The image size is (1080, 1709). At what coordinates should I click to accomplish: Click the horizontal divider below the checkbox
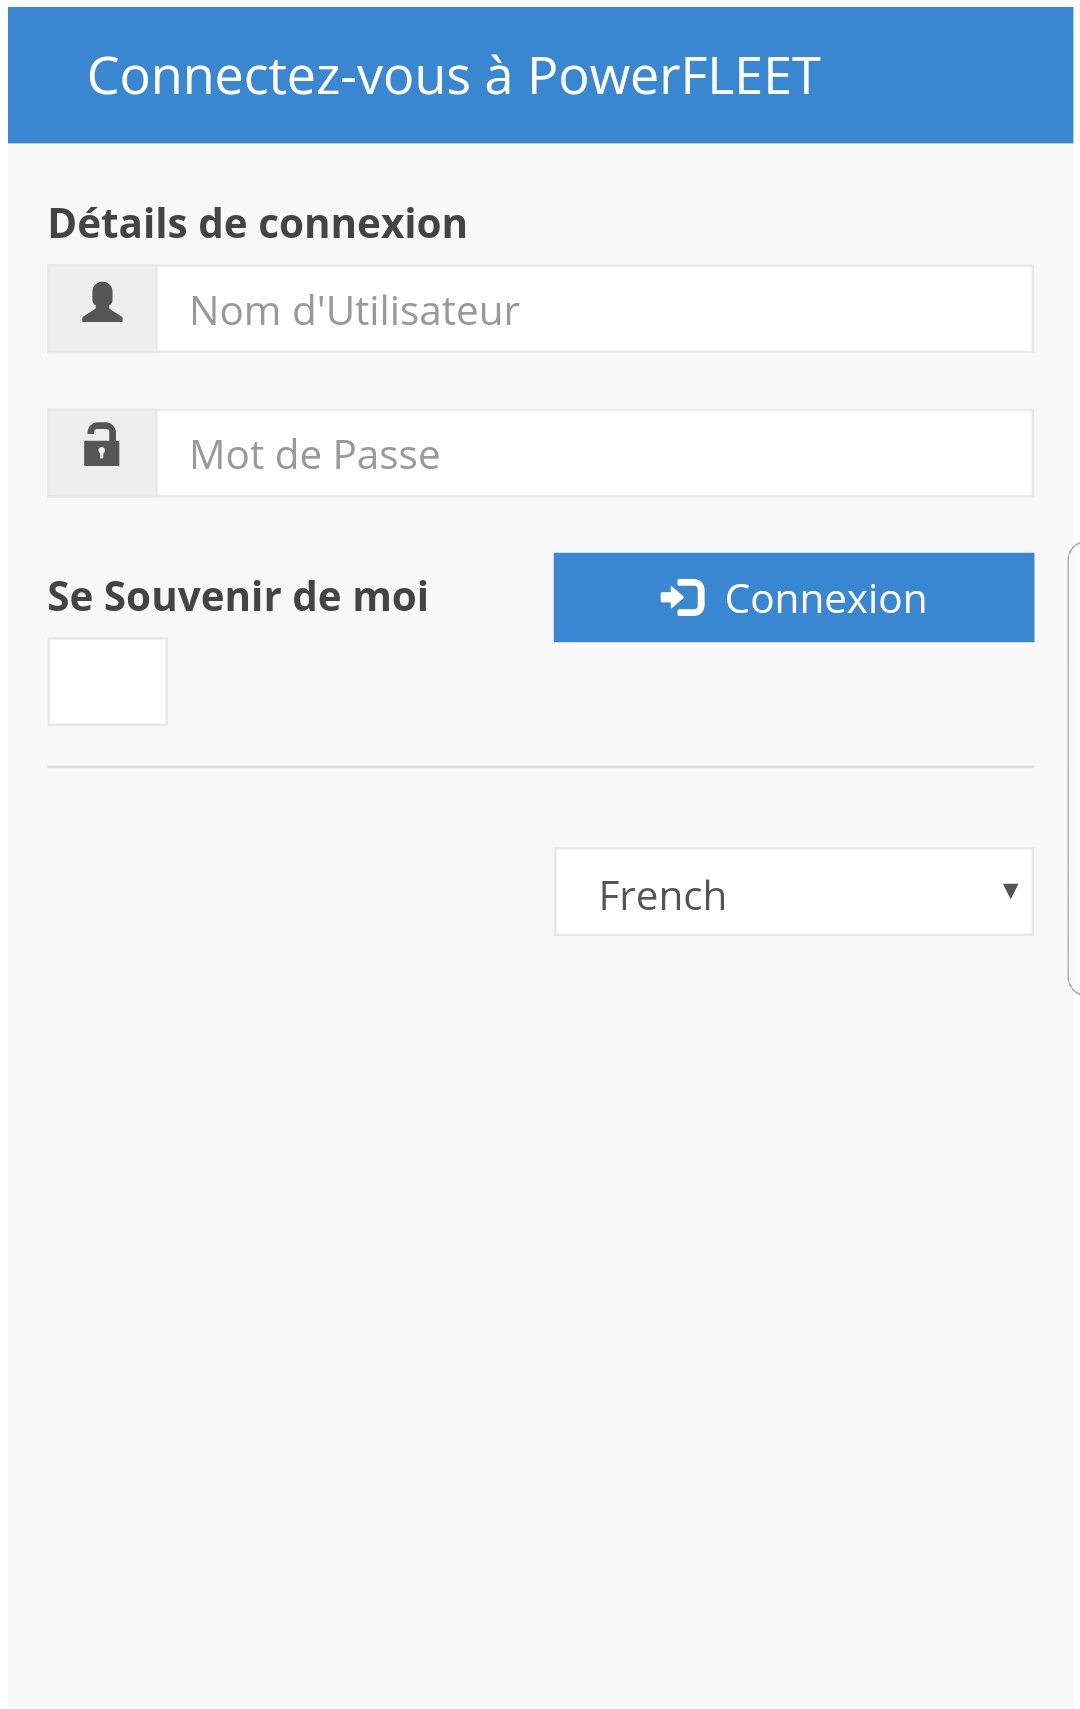(x=540, y=767)
